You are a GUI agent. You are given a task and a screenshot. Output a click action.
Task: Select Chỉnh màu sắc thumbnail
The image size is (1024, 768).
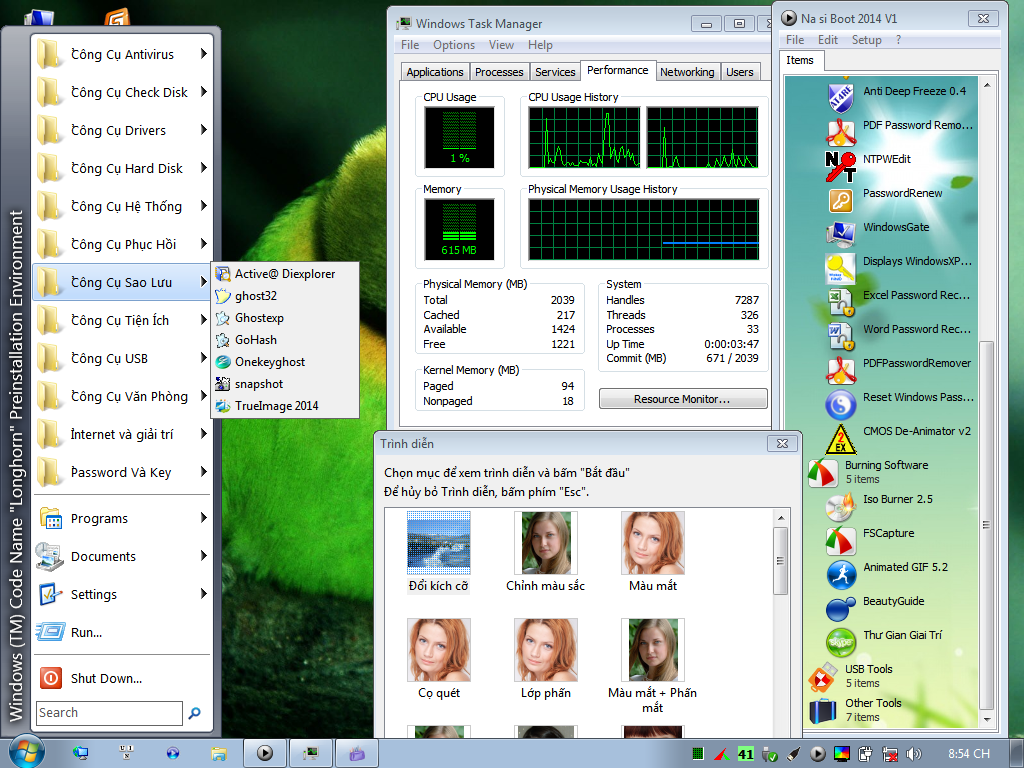[546, 543]
